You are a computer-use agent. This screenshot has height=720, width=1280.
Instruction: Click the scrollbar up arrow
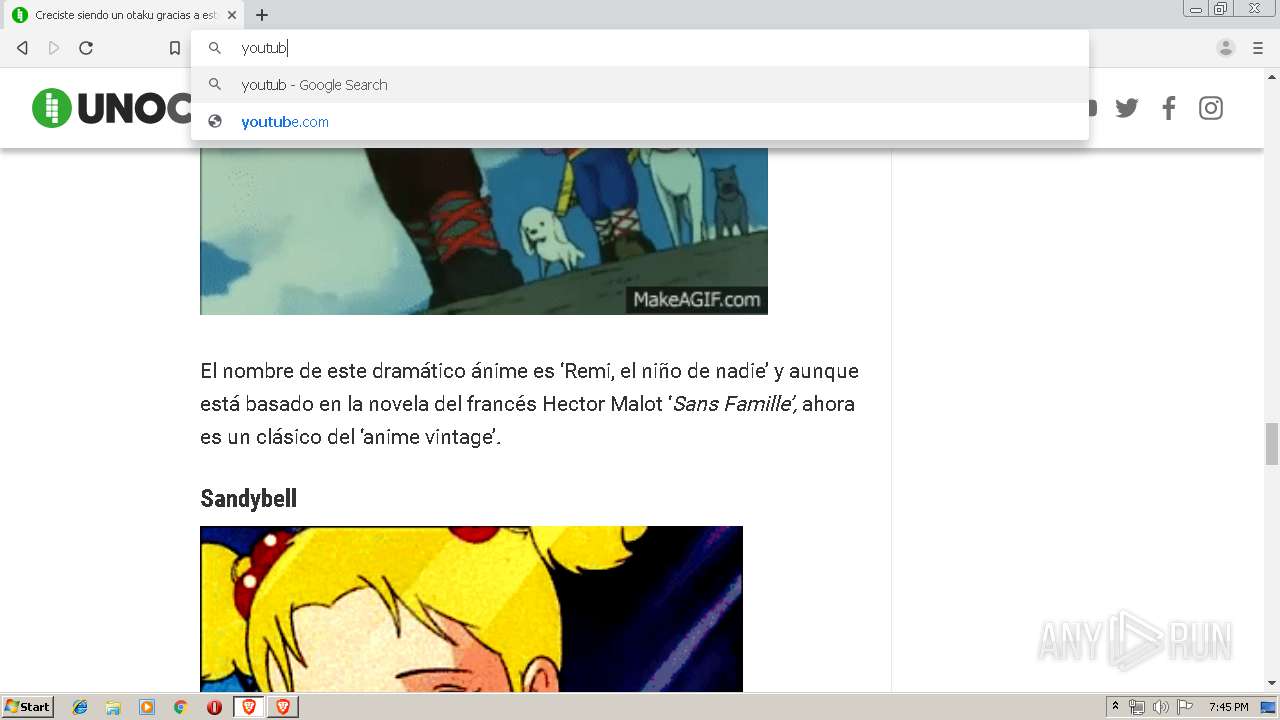pyautogui.click(x=1272, y=77)
